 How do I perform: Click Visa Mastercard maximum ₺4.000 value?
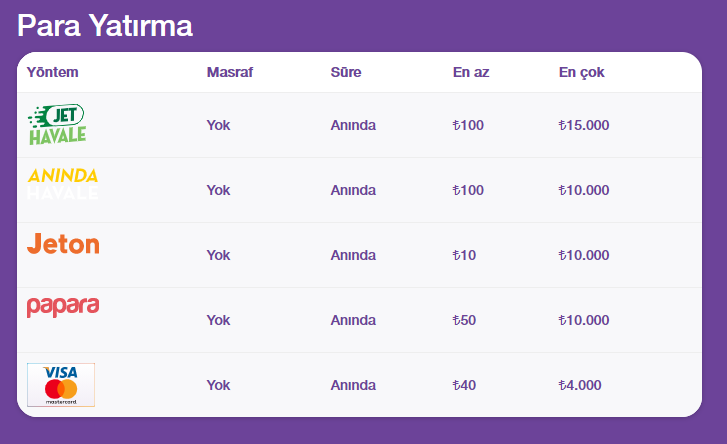coord(580,385)
